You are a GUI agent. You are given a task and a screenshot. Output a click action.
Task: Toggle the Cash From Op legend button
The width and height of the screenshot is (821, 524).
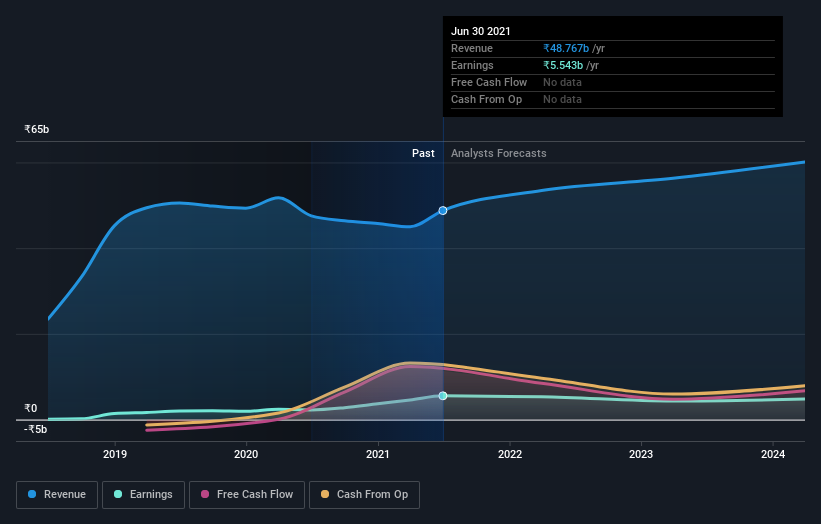click(364, 495)
